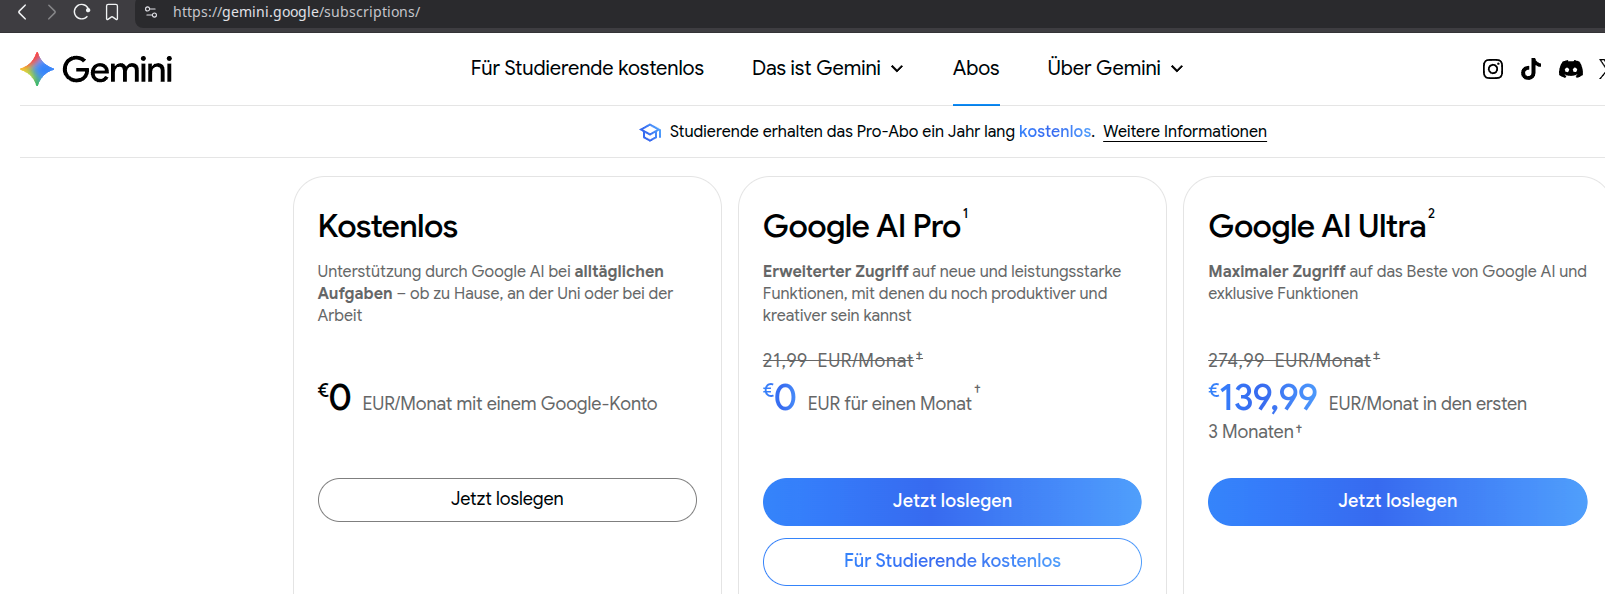Viewport: 1605px width, 594px height.
Task: Click 'Für Studierende kostenlos' outlined button
Action: [952, 561]
